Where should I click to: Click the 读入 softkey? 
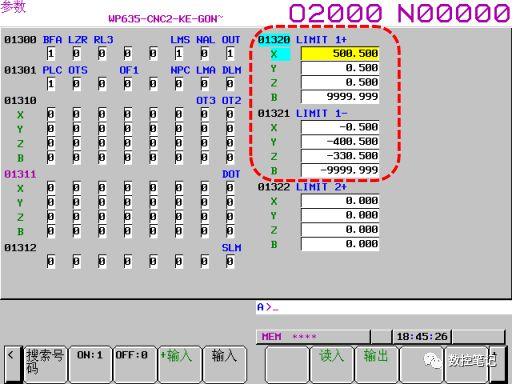(x=332, y=364)
